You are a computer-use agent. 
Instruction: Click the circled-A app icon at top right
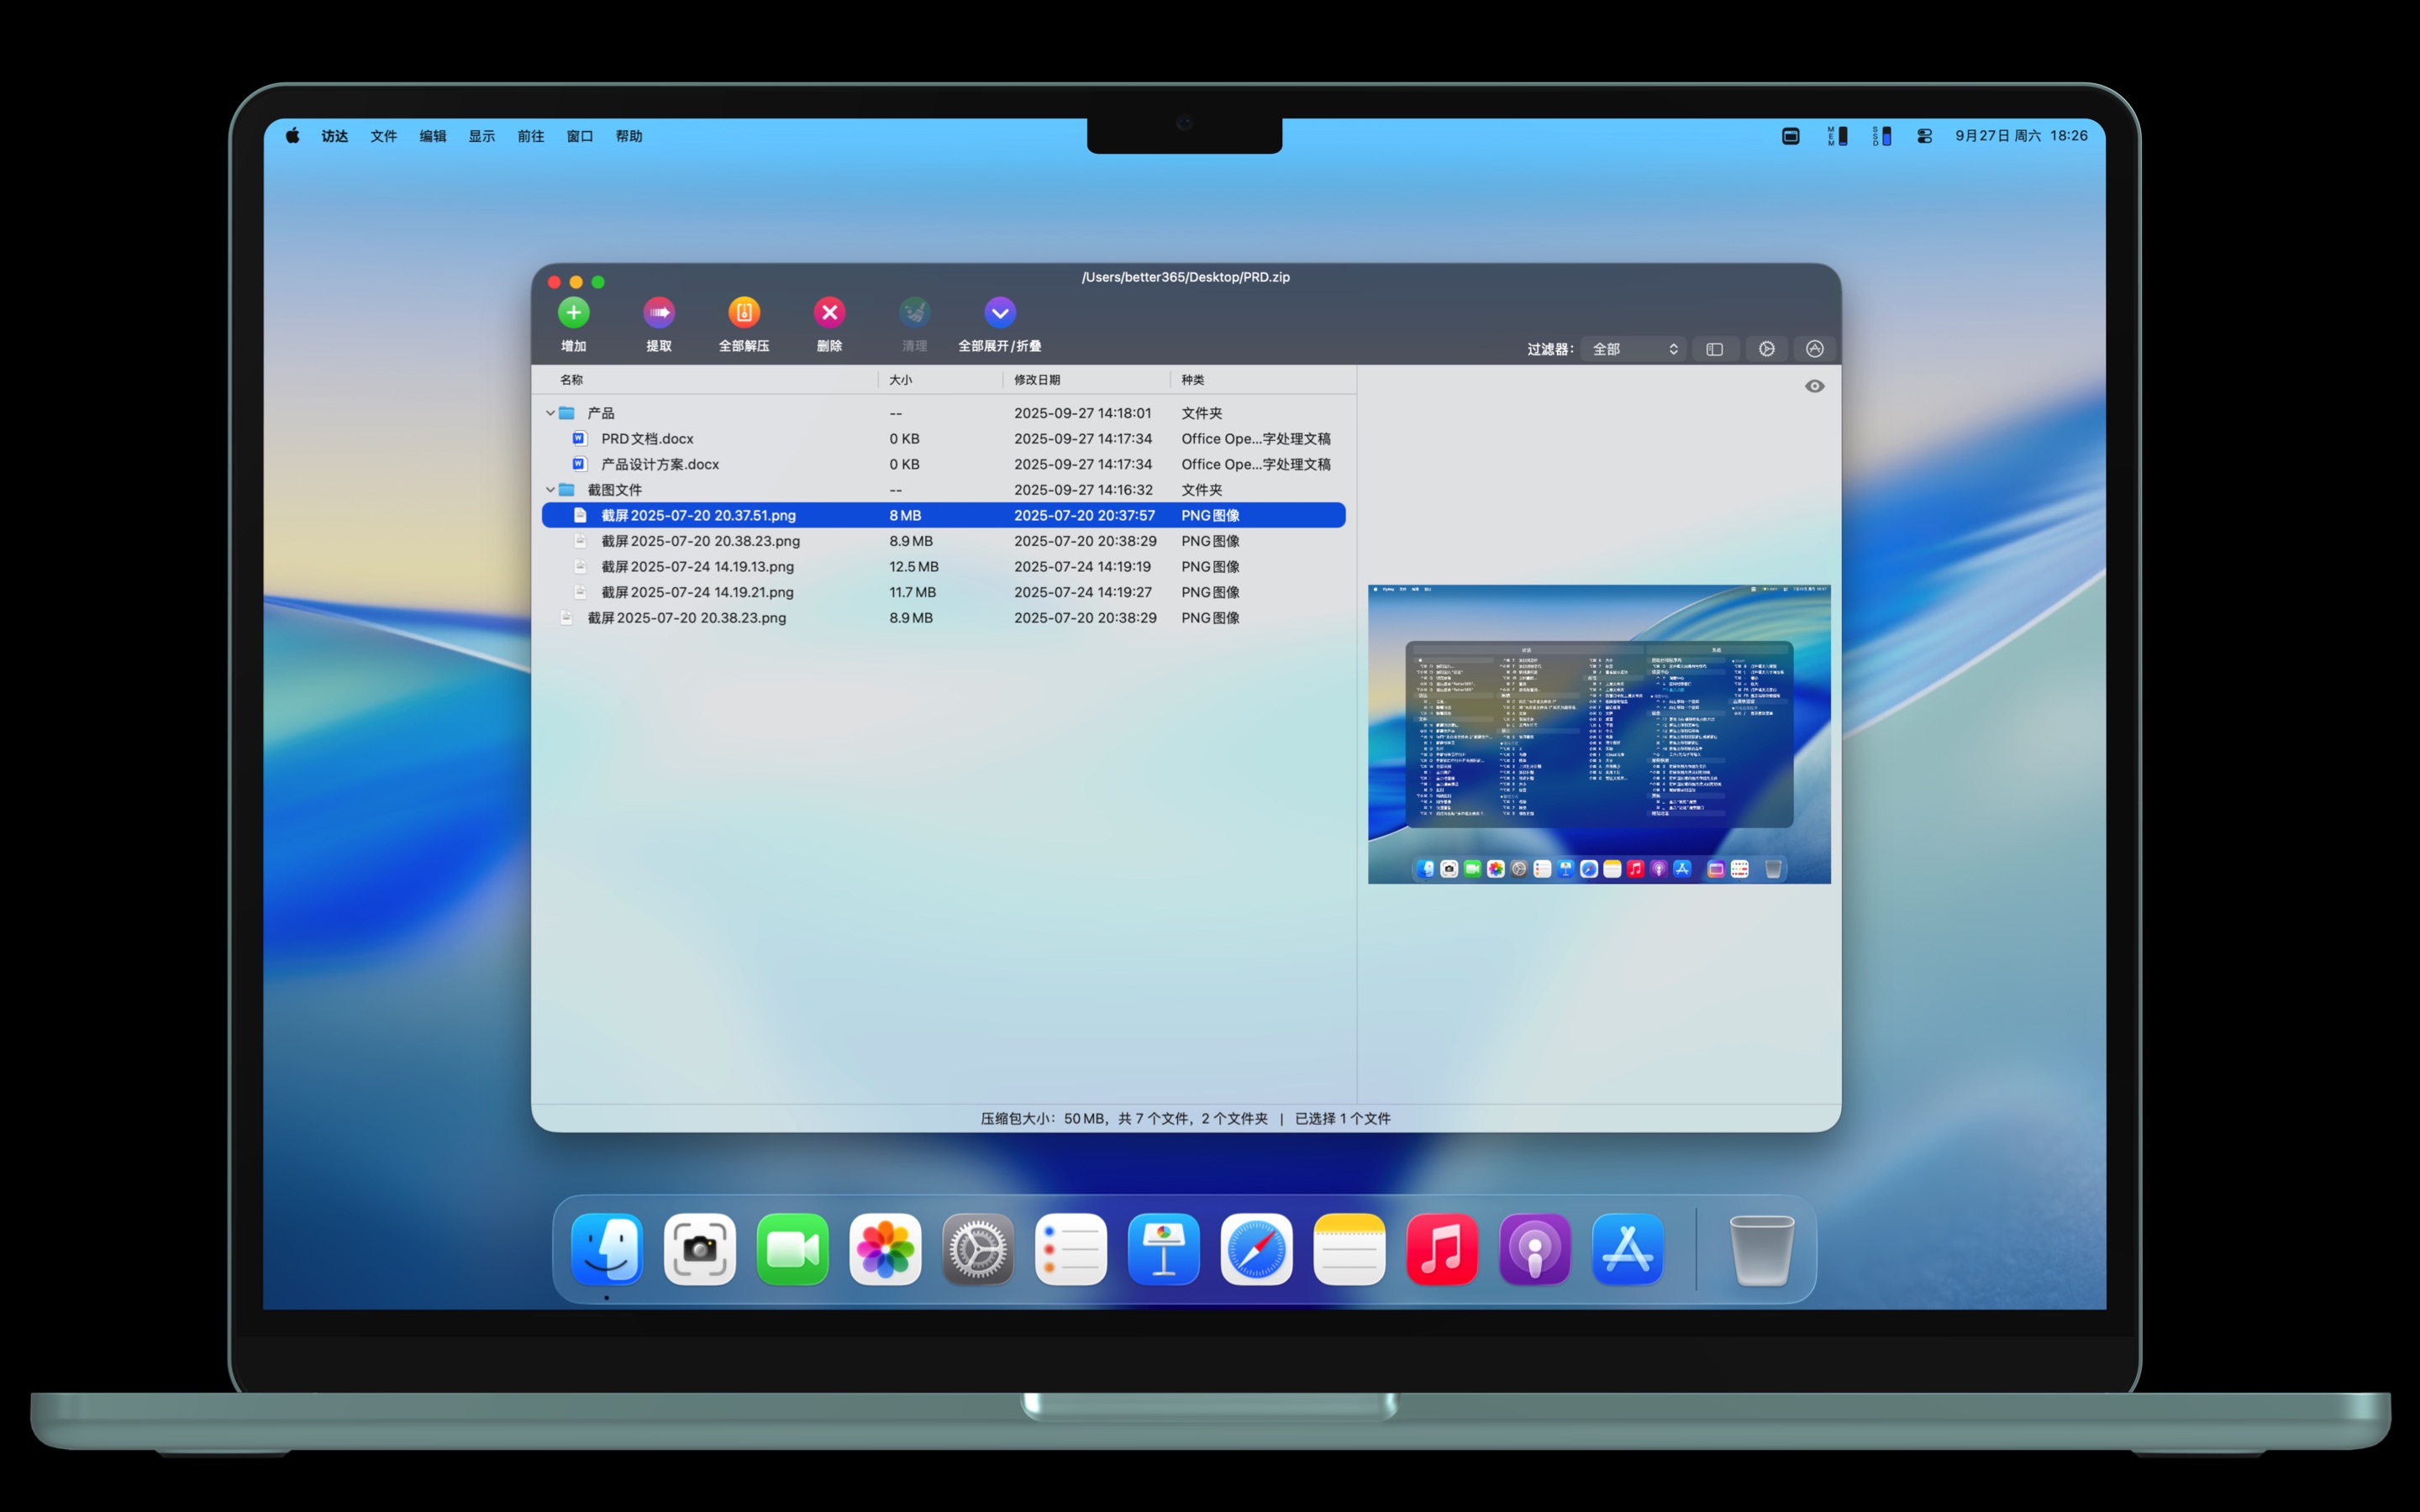click(1815, 349)
